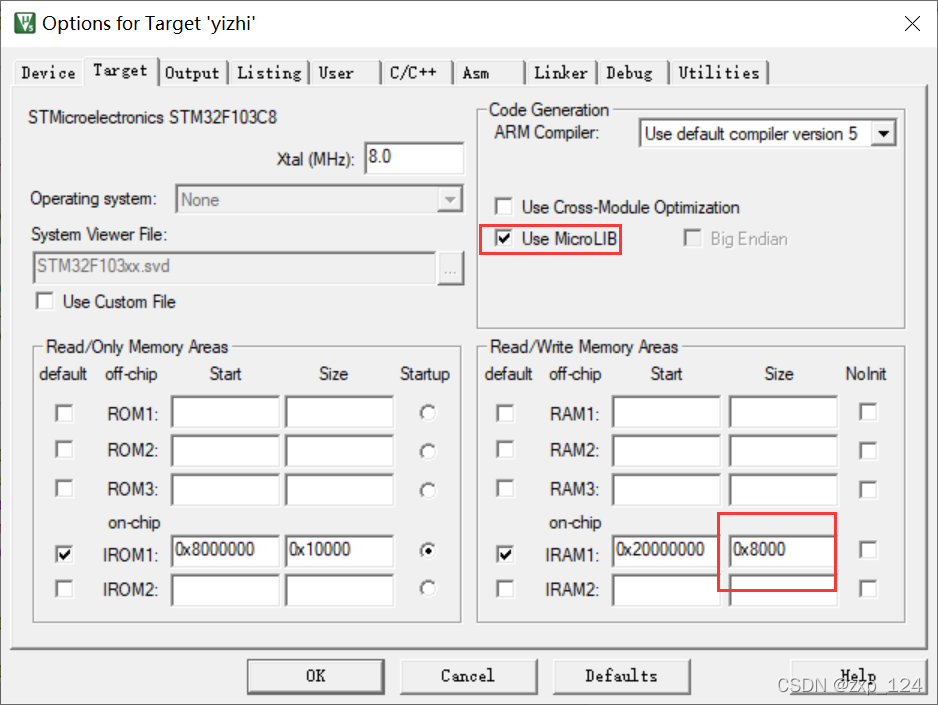The image size is (938, 705).
Task: Click the Help button
Action: pyautogui.click(x=858, y=676)
